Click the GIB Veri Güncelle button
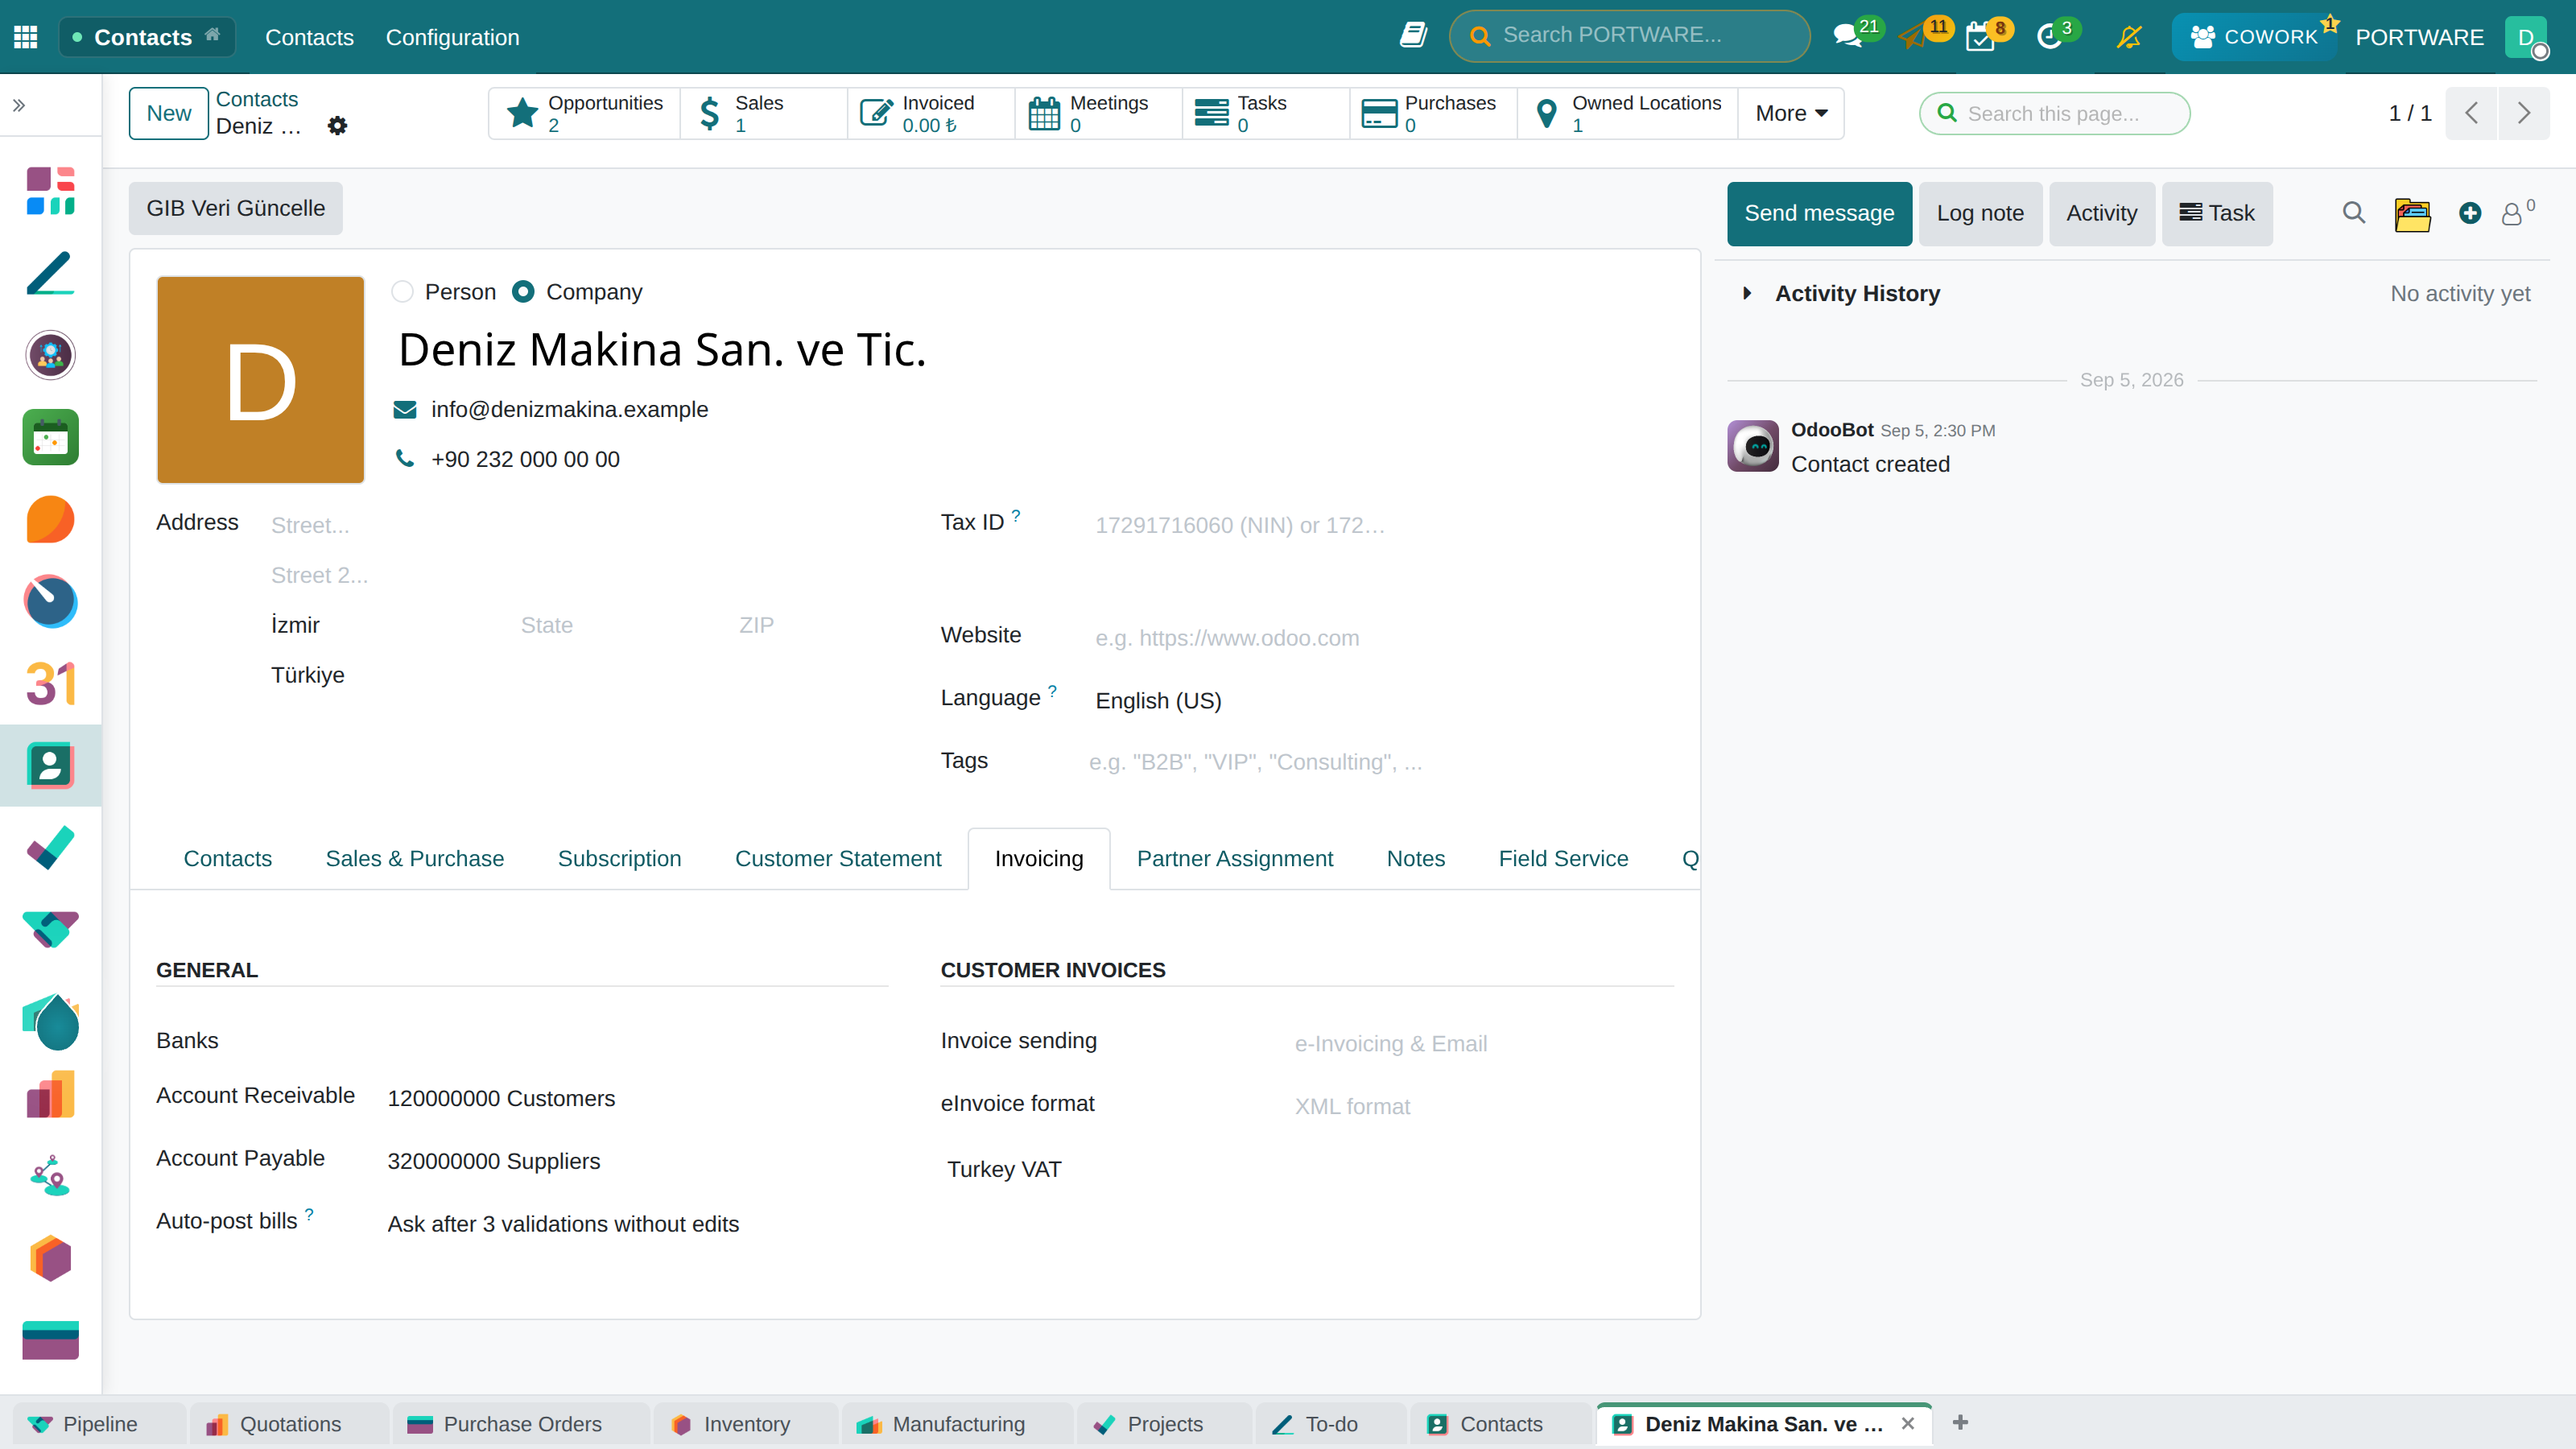The height and width of the screenshot is (1449, 2576). pos(235,208)
